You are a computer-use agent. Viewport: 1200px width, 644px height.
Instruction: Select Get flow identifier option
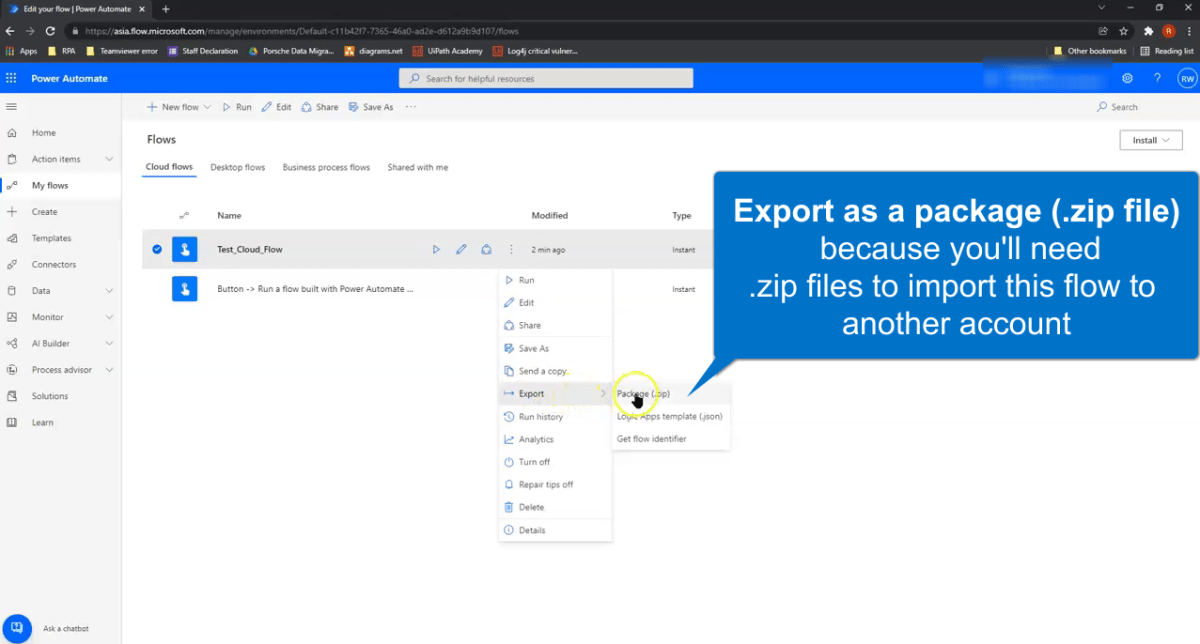pos(671,439)
